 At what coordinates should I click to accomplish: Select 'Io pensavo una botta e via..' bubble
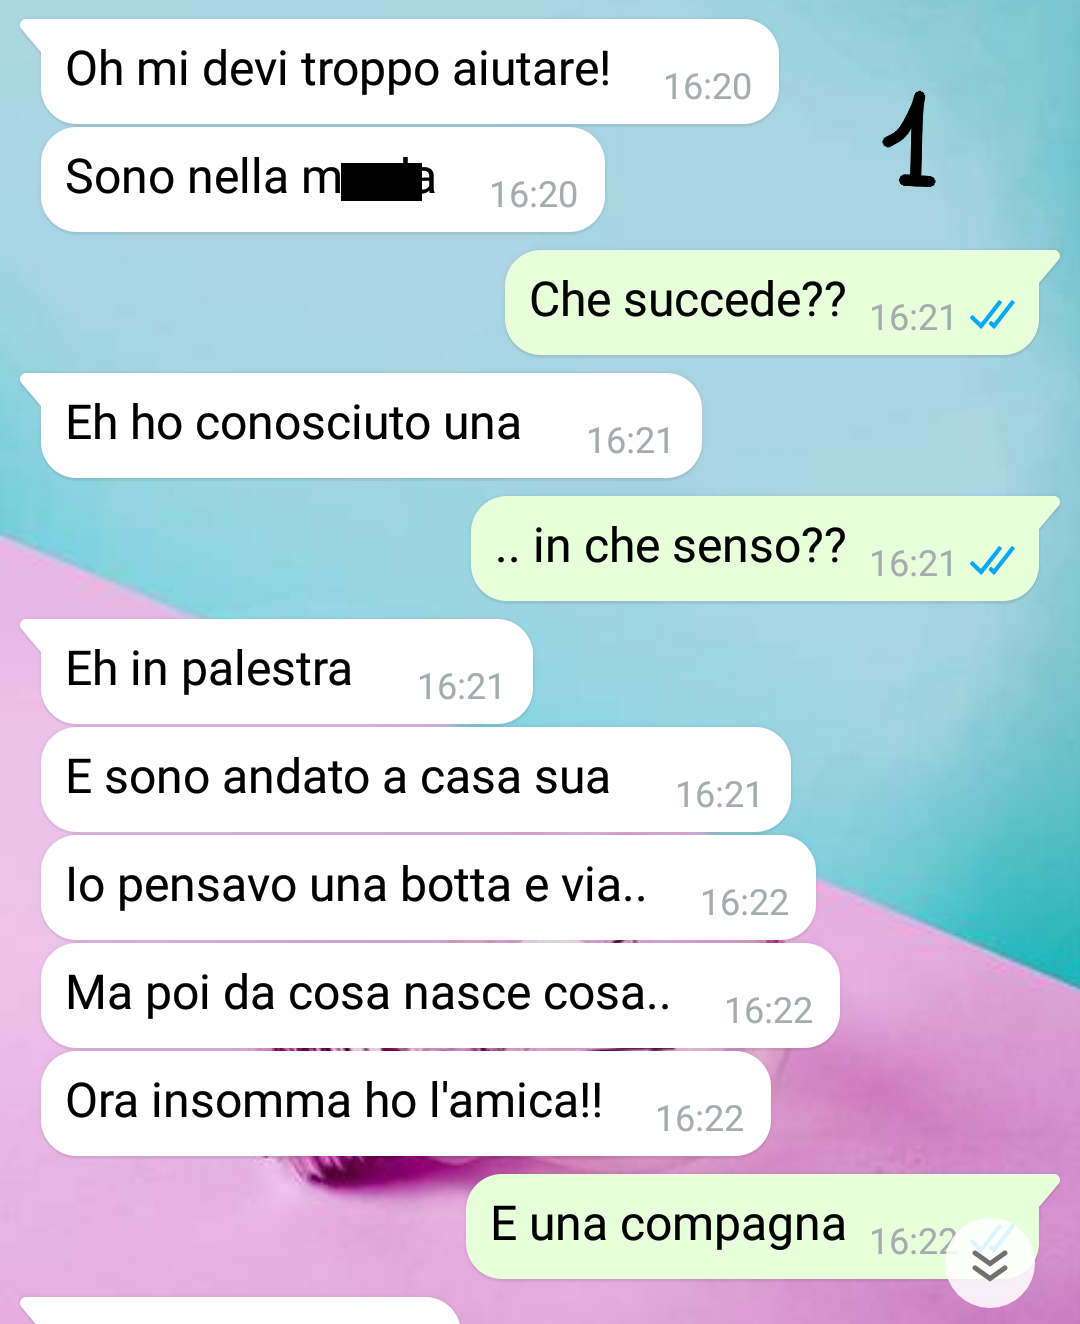click(x=428, y=888)
